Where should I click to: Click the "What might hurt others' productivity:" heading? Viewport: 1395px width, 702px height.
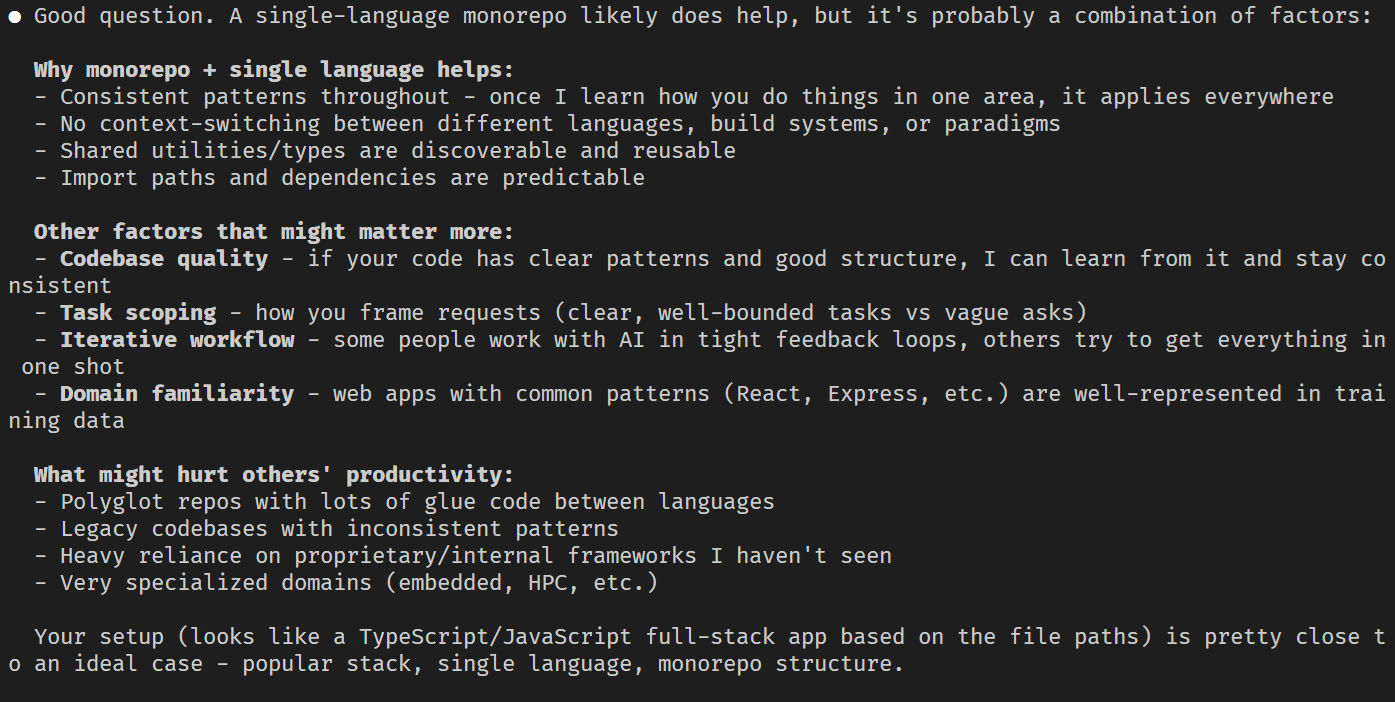pos(273,475)
